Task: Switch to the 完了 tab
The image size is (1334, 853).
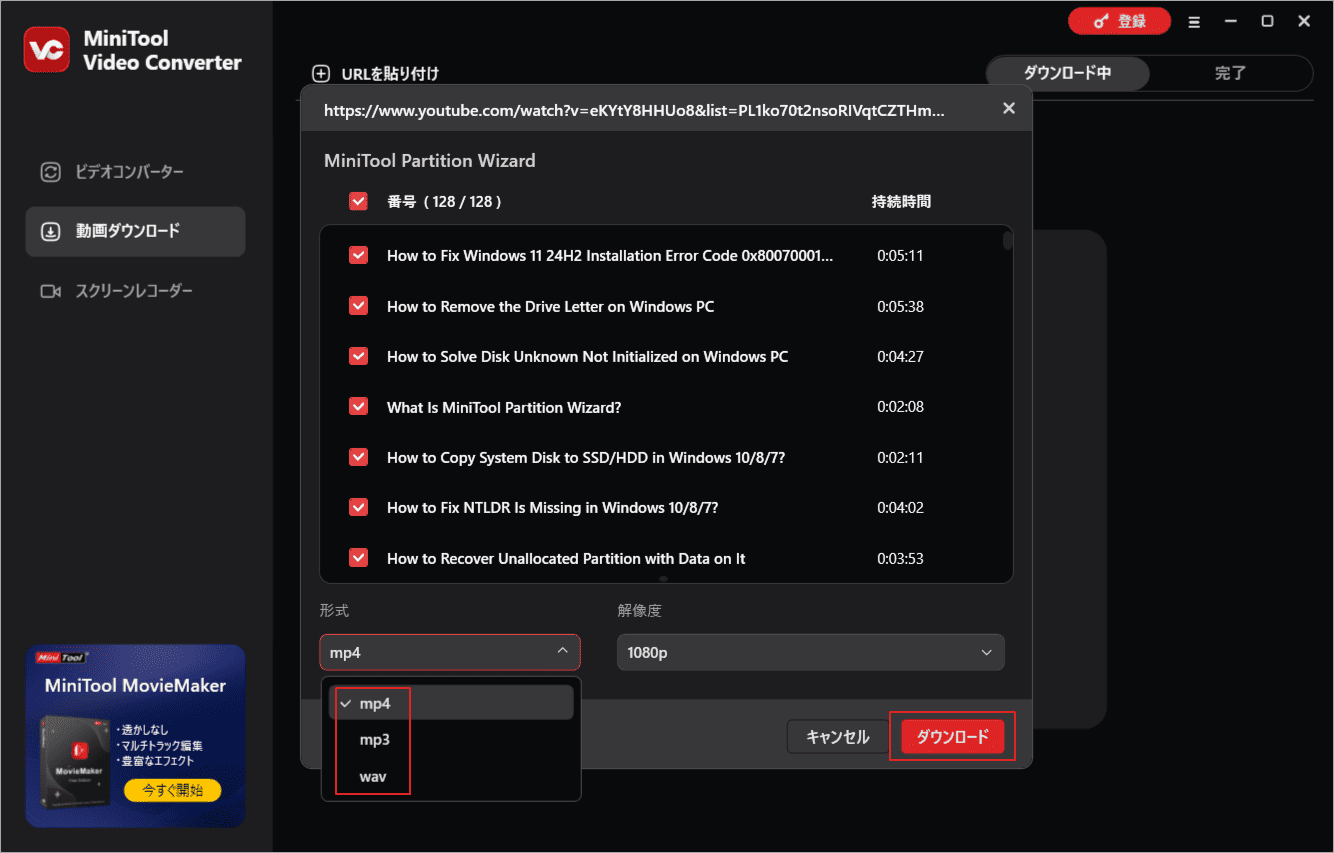Action: tap(1230, 73)
